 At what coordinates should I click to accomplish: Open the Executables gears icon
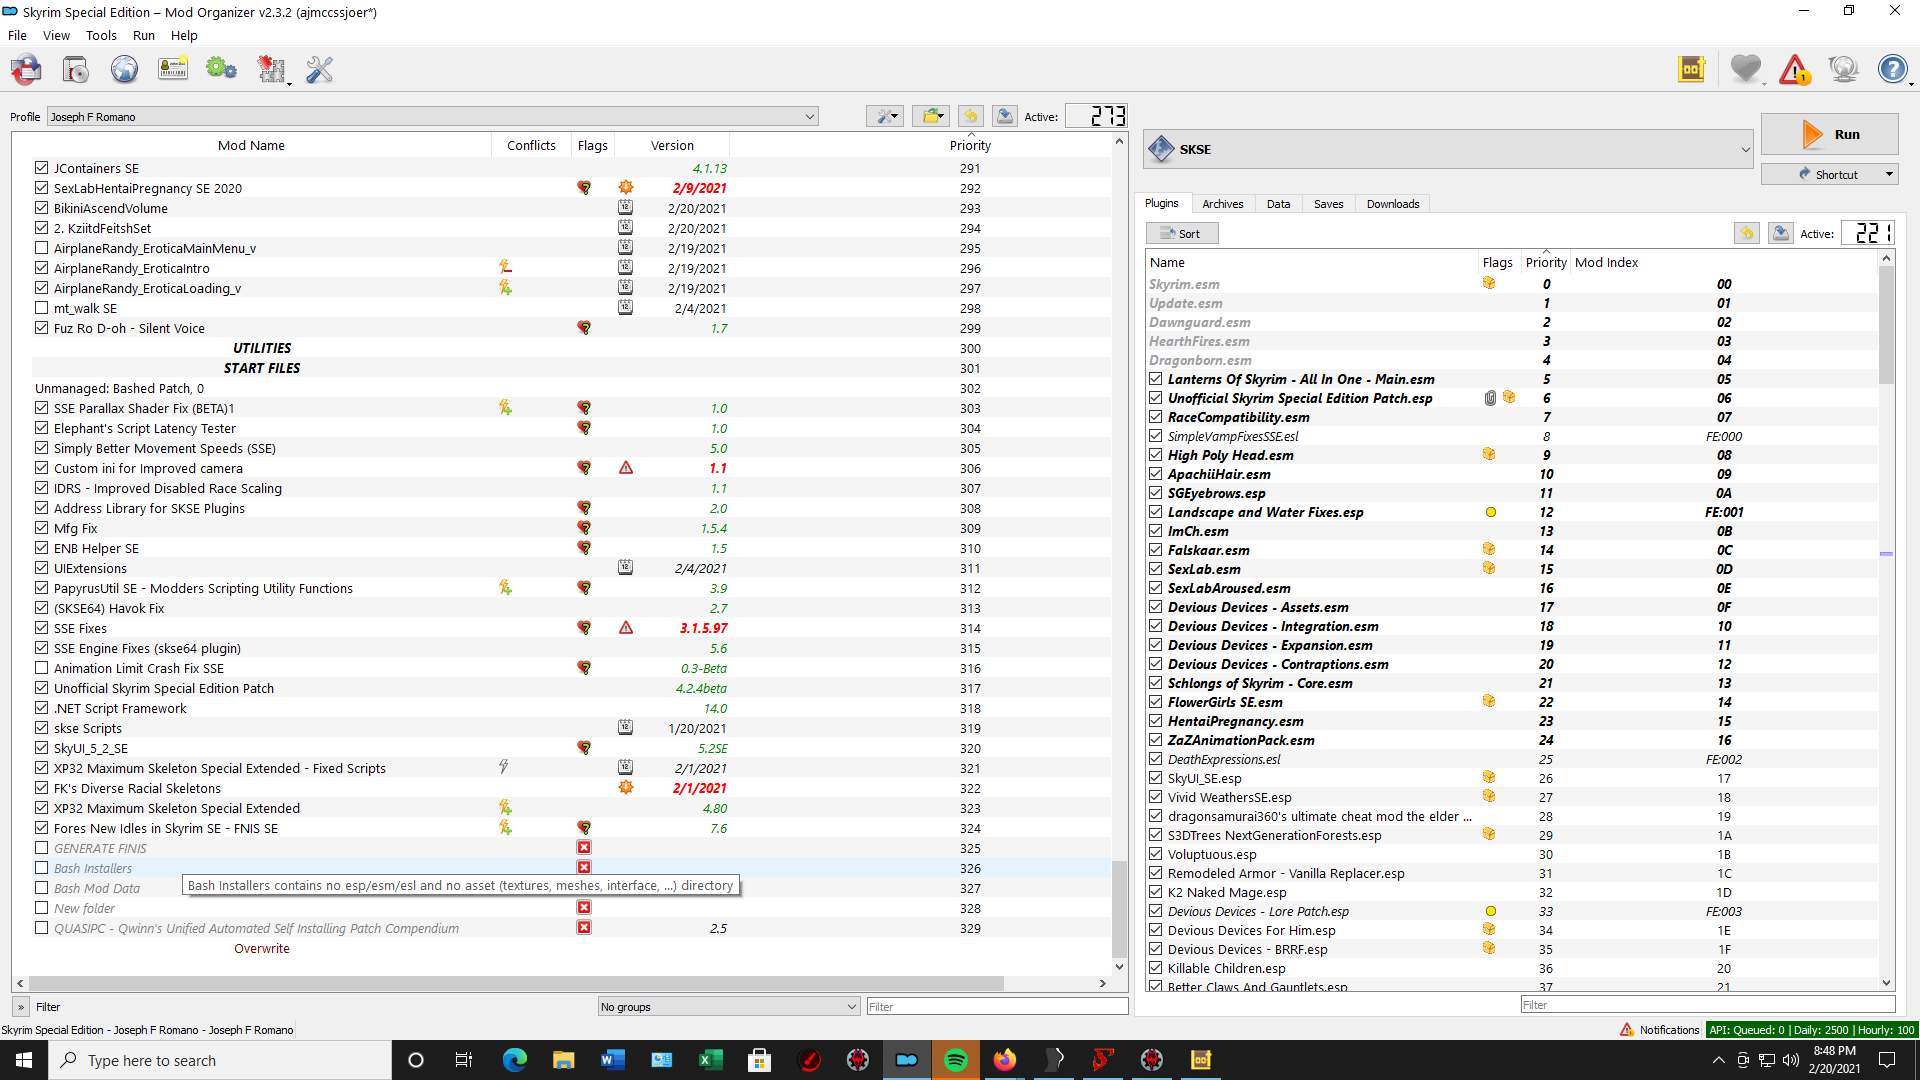point(221,70)
